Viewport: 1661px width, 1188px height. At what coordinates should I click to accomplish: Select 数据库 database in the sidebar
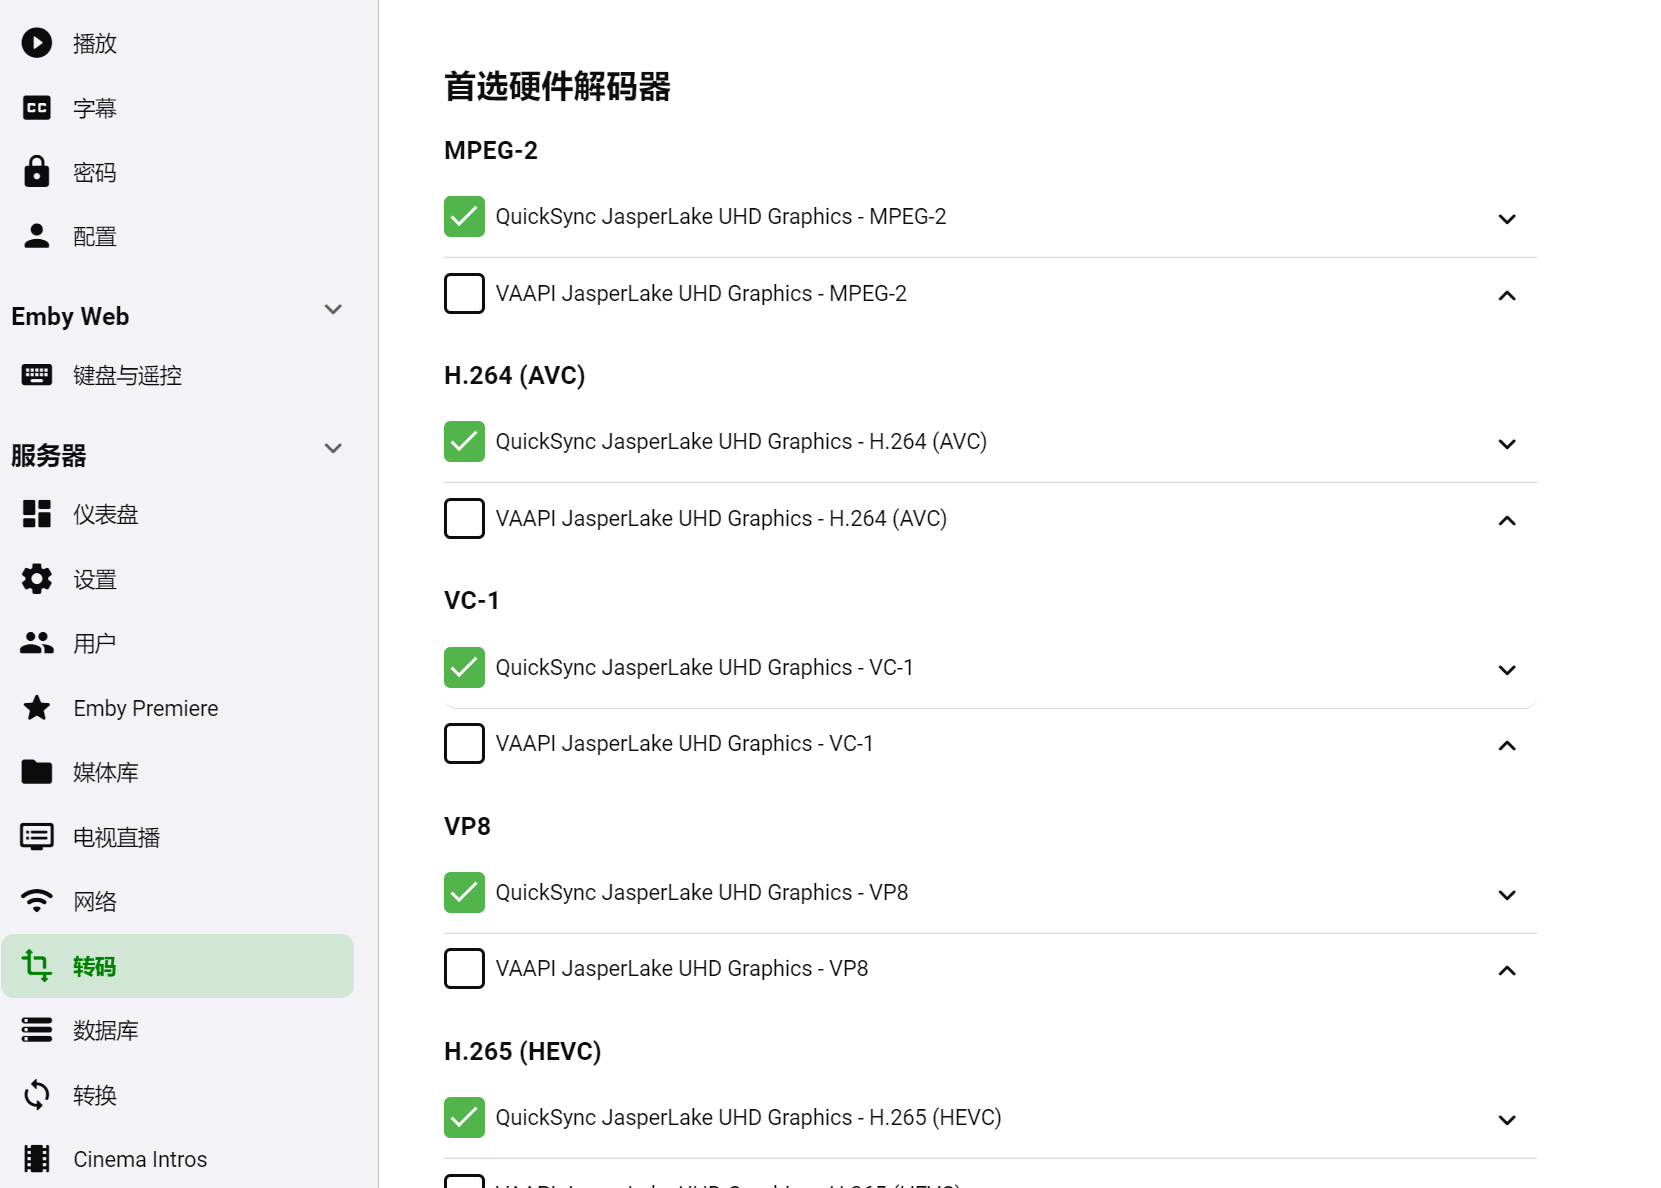point(105,1030)
